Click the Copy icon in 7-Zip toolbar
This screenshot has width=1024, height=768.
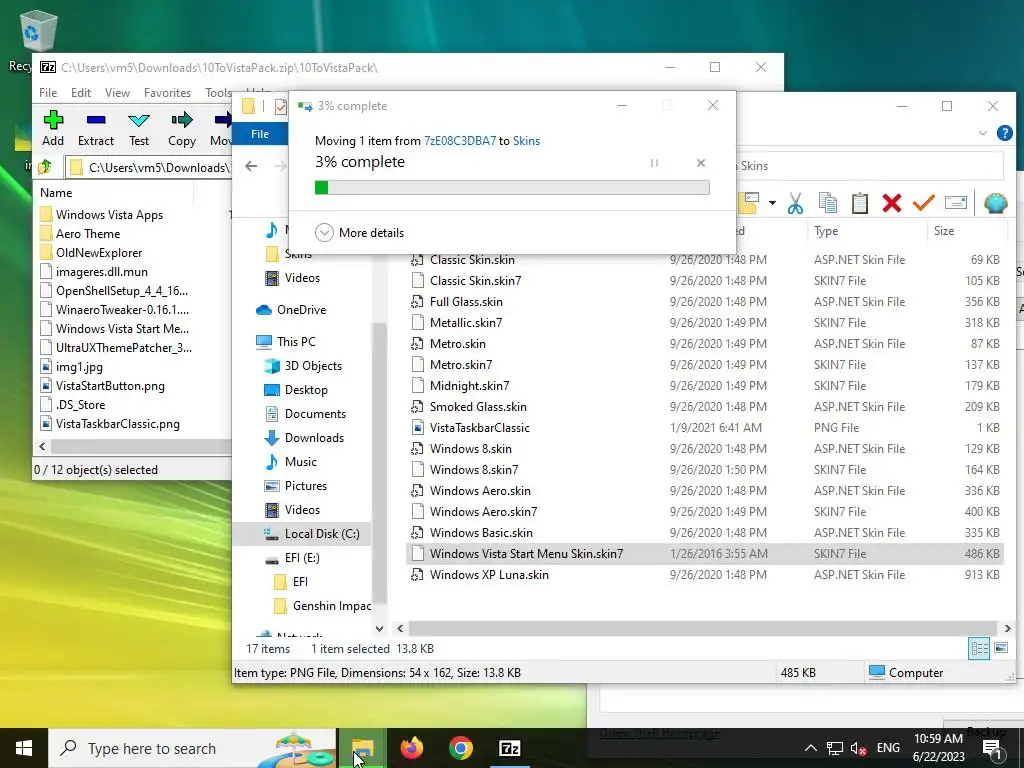[x=182, y=129]
